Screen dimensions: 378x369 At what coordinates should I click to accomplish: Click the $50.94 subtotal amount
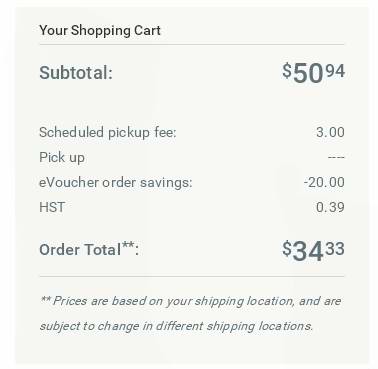coord(313,72)
